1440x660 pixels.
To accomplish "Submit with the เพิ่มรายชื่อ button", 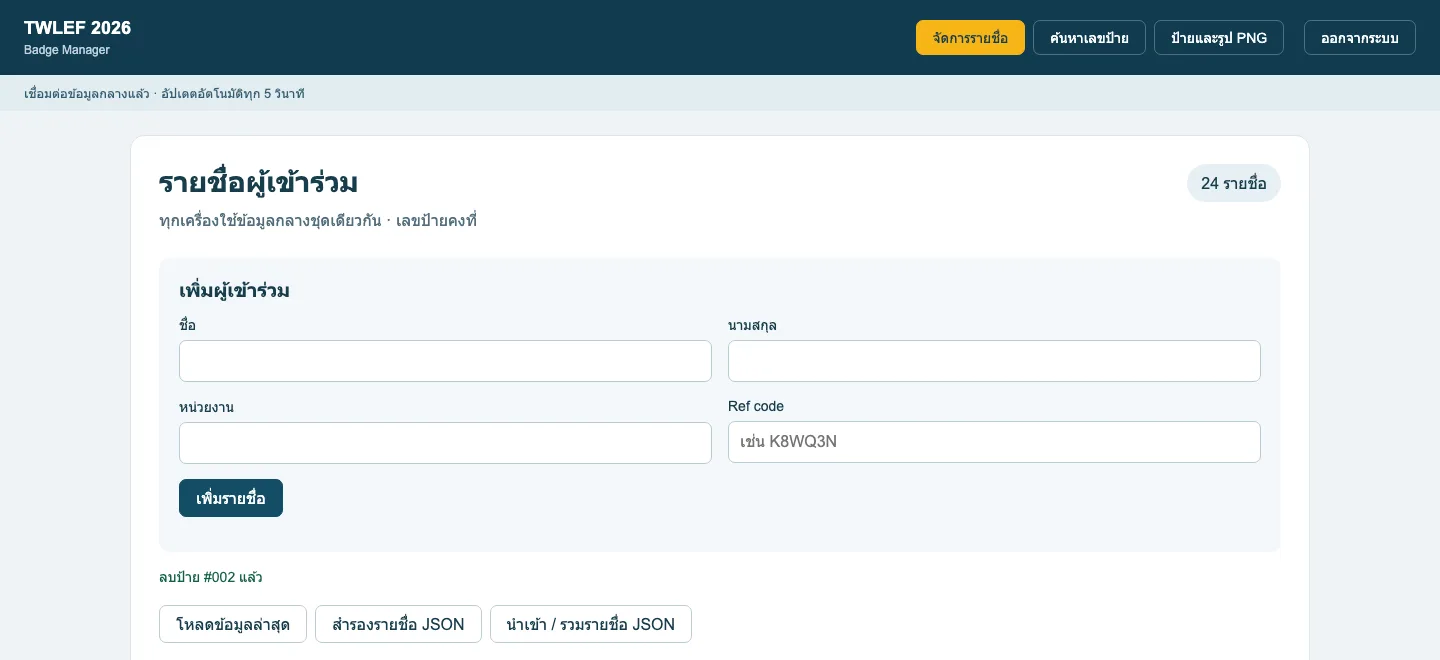I will click(x=231, y=498).
